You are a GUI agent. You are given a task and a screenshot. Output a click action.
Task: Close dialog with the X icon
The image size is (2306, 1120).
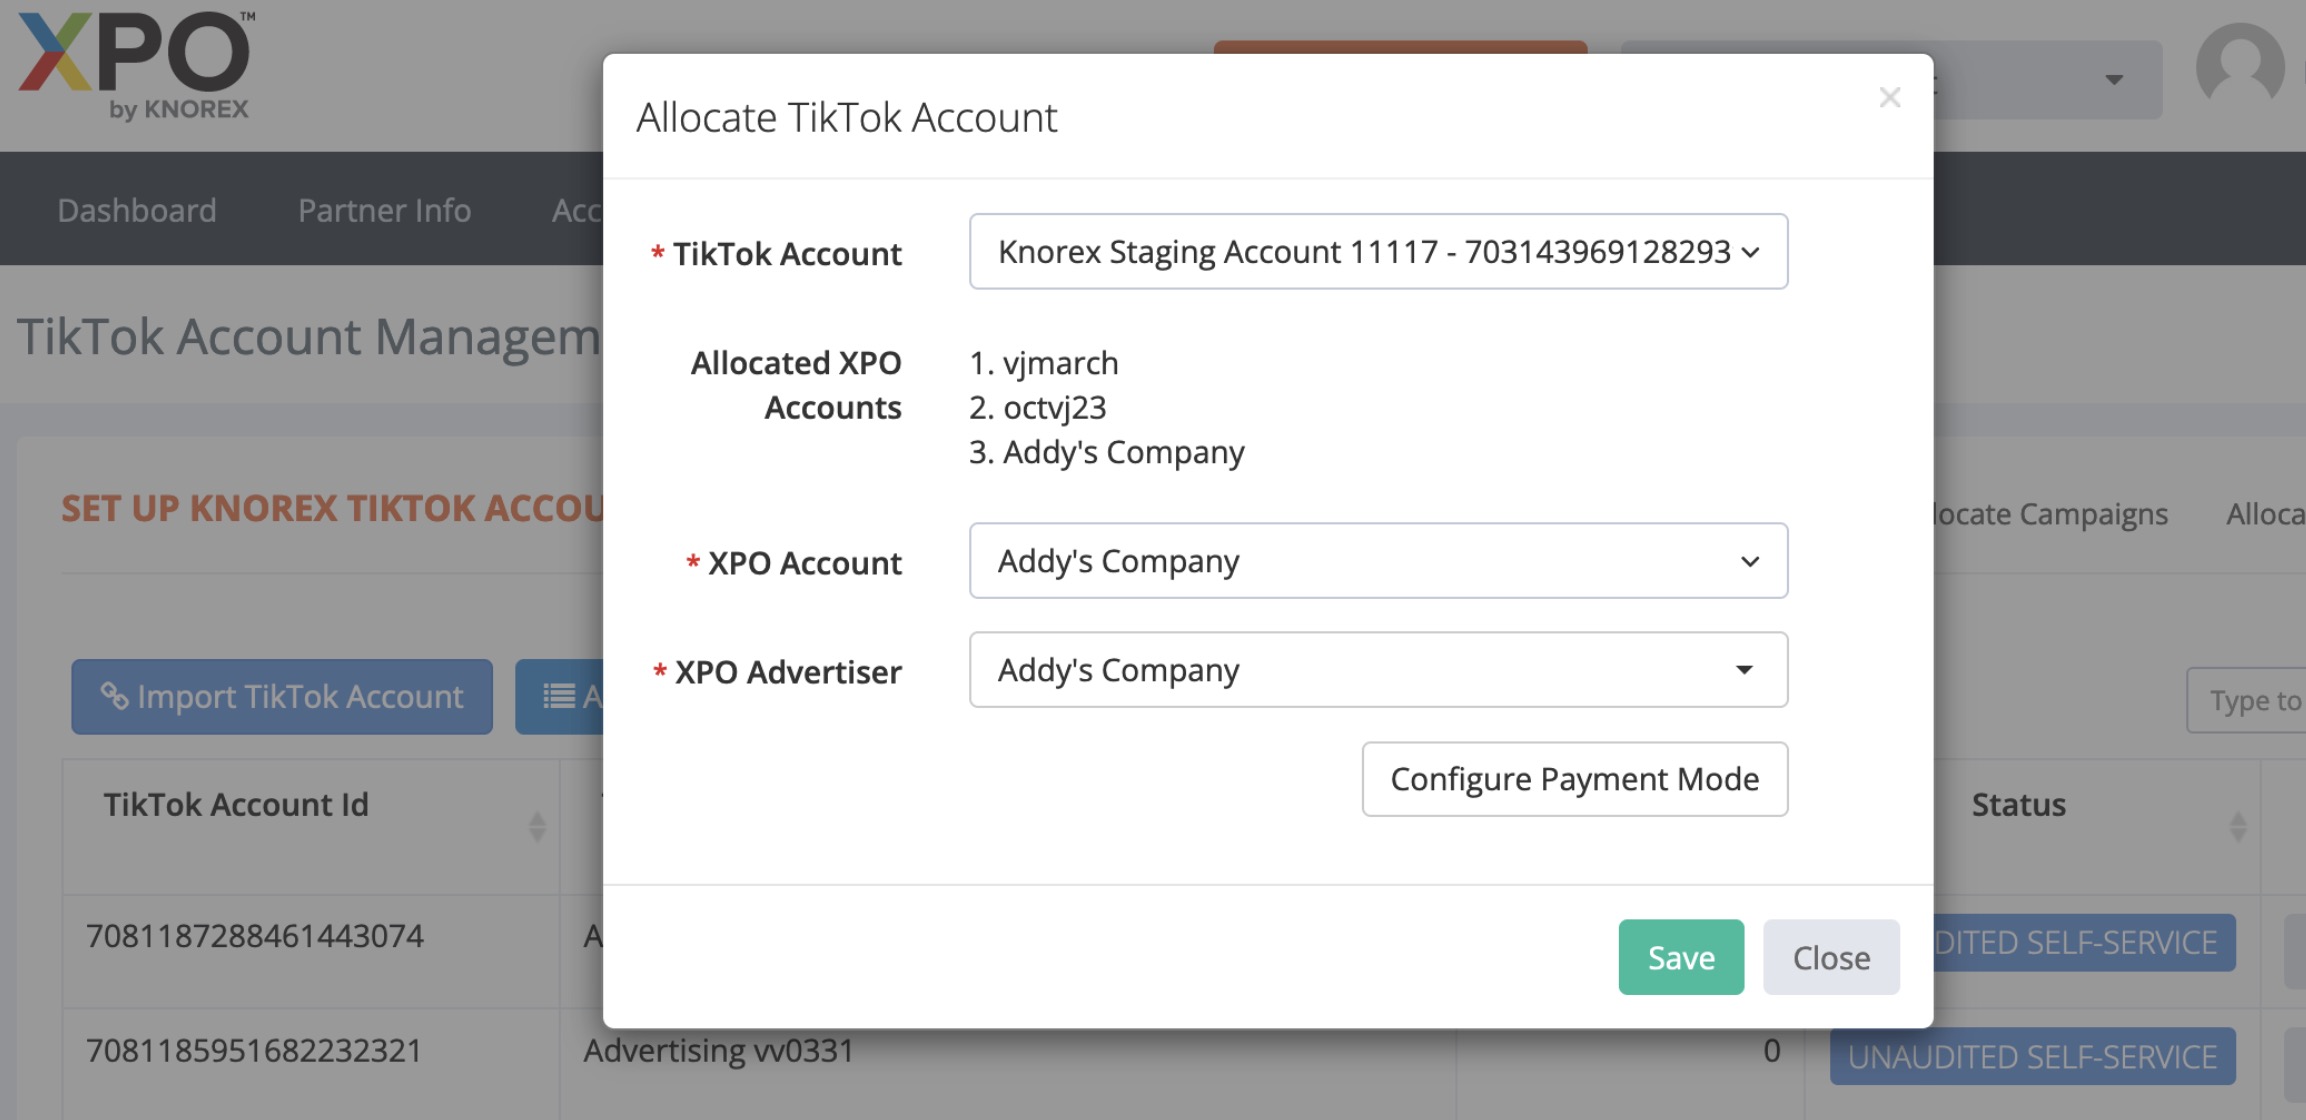[x=1889, y=97]
